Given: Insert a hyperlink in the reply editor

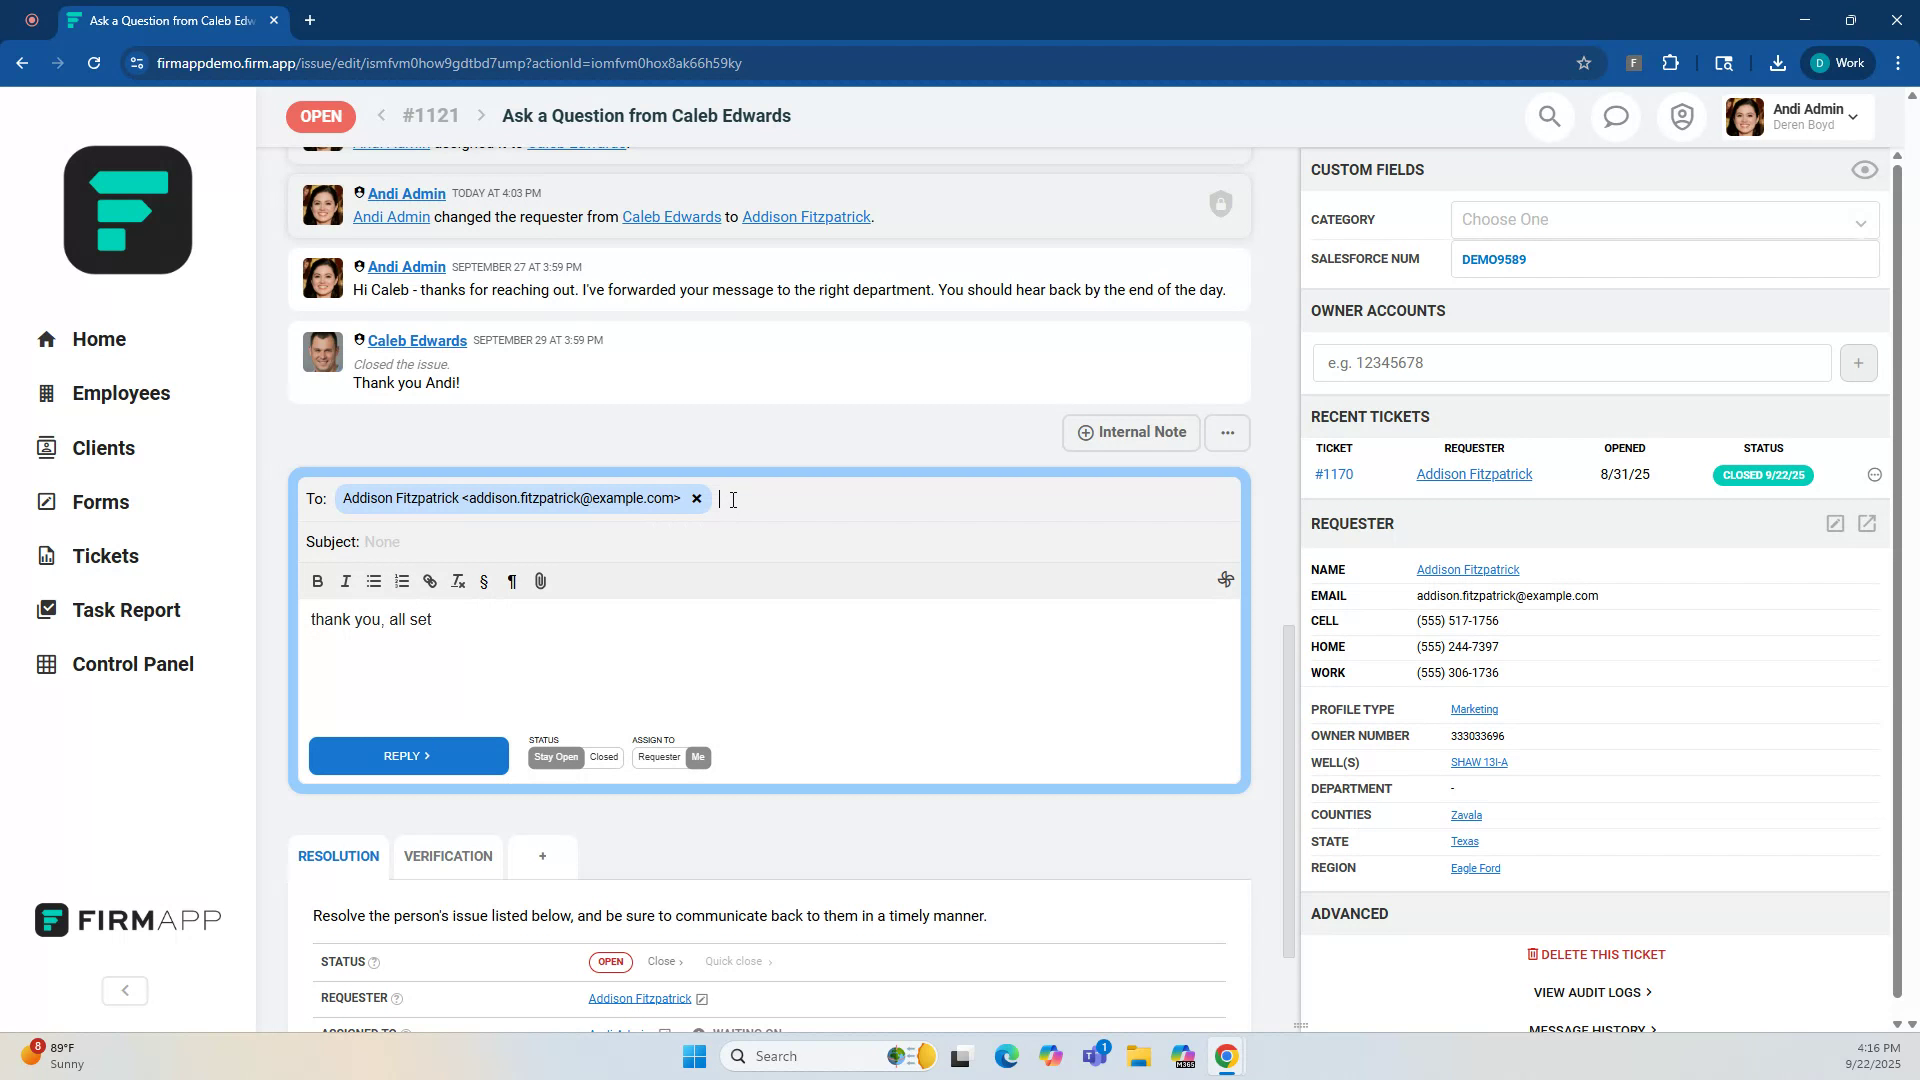Looking at the screenshot, I should [429, 581].
